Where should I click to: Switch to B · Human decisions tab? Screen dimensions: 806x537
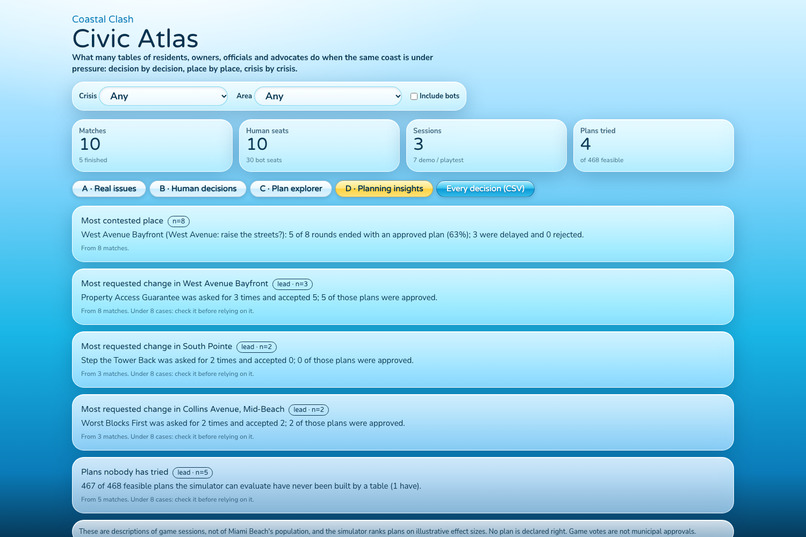tap(198, 189)
